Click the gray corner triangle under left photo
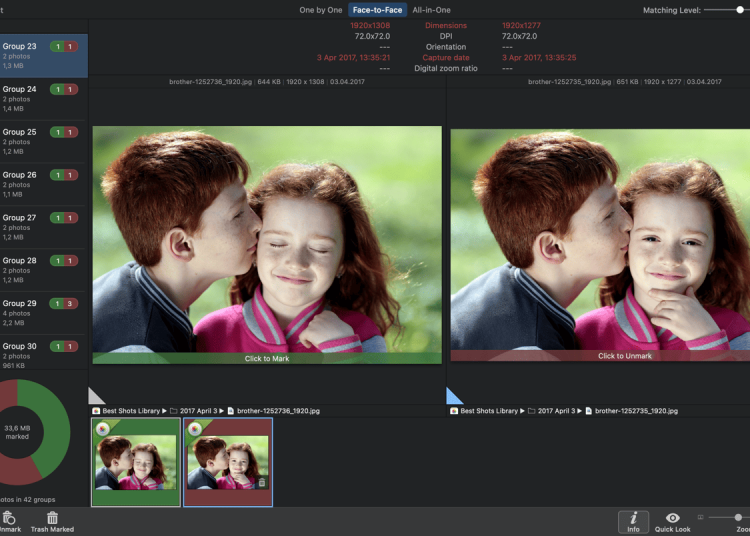The height and width of the screenshot is (536, 750). (95, 397)
